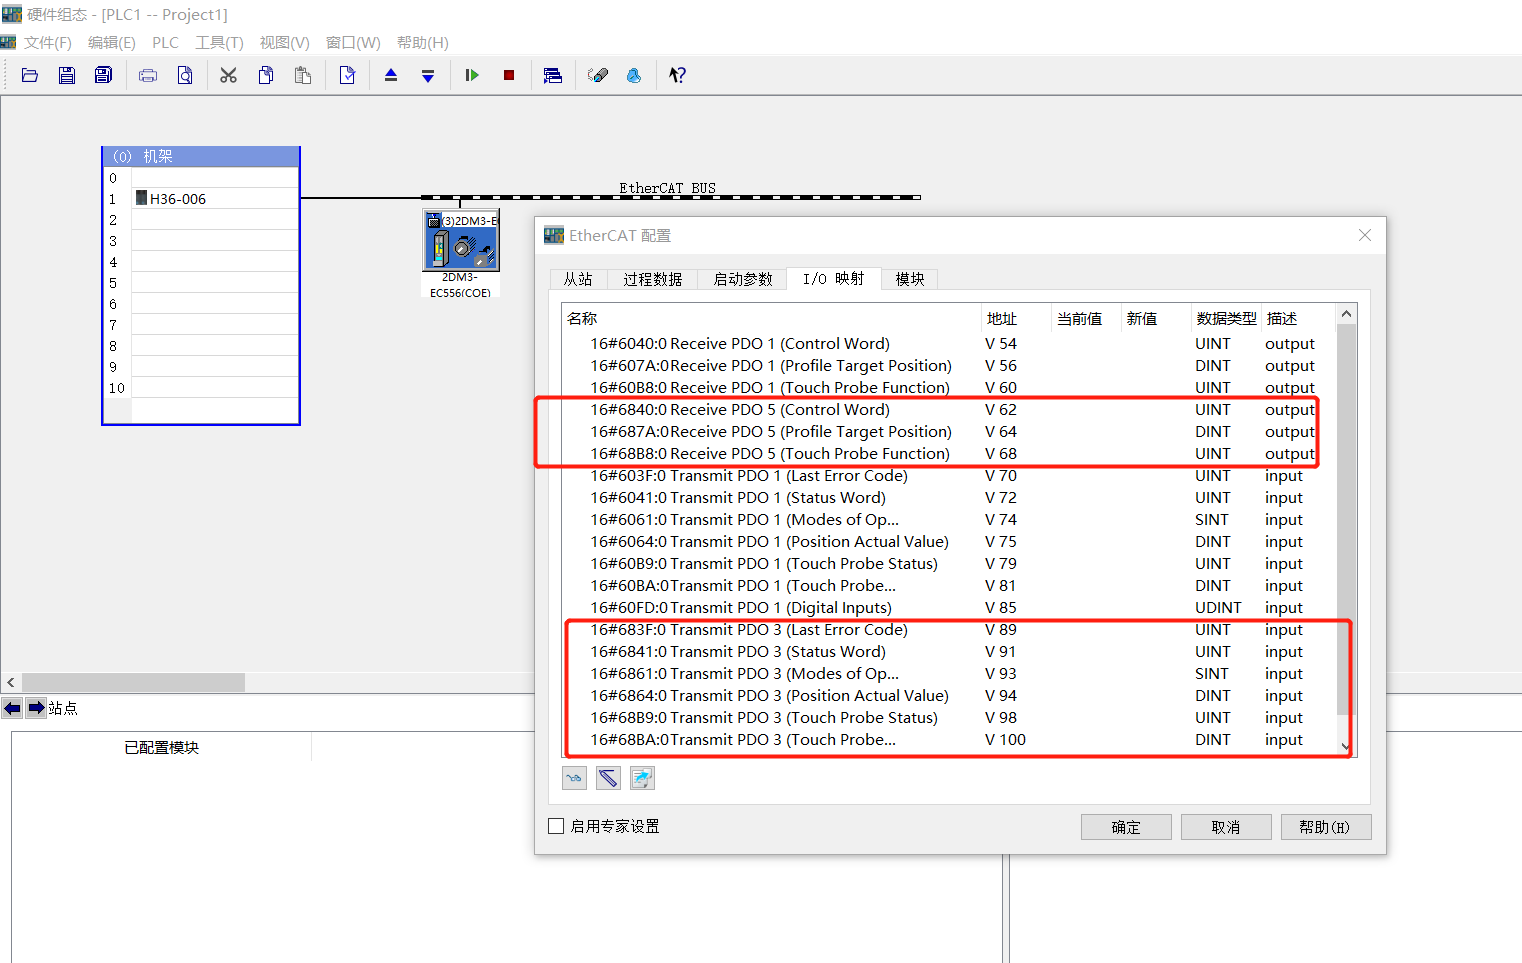Click the green Run PLC icon
Viewport: 1522px width, 963px height.
(472, 75)
